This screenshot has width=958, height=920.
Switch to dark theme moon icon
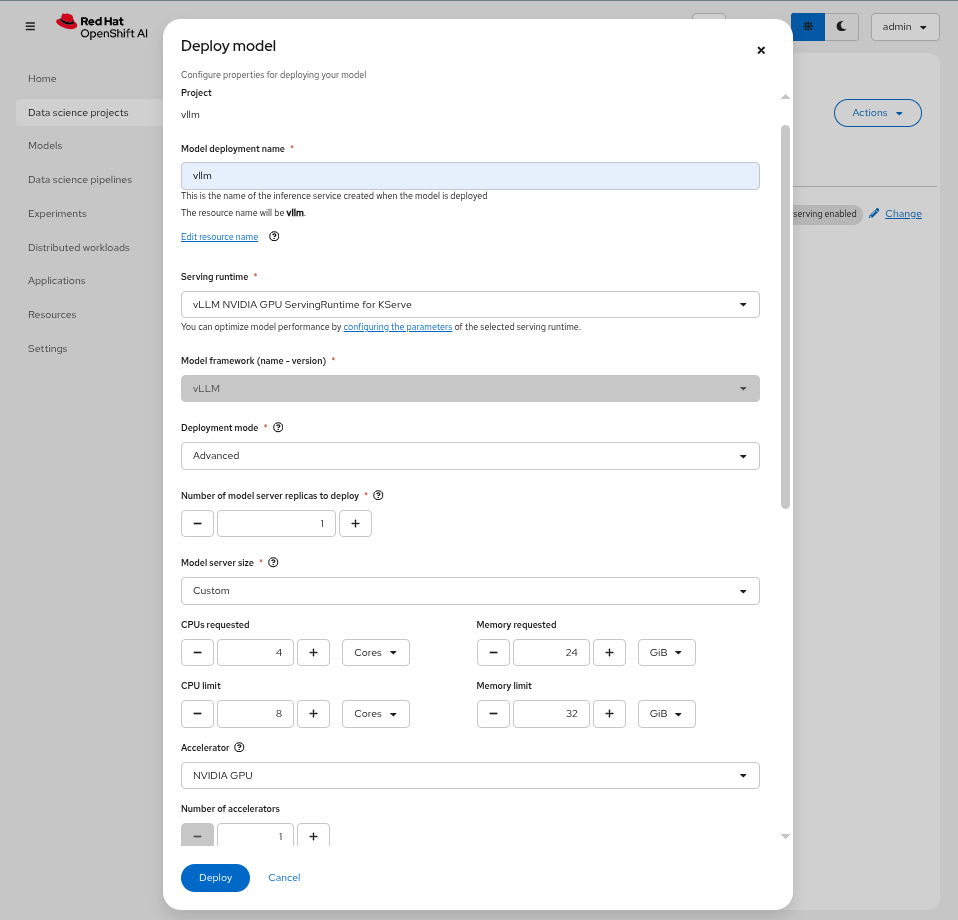pyautogui.click(x=841, y=26)
